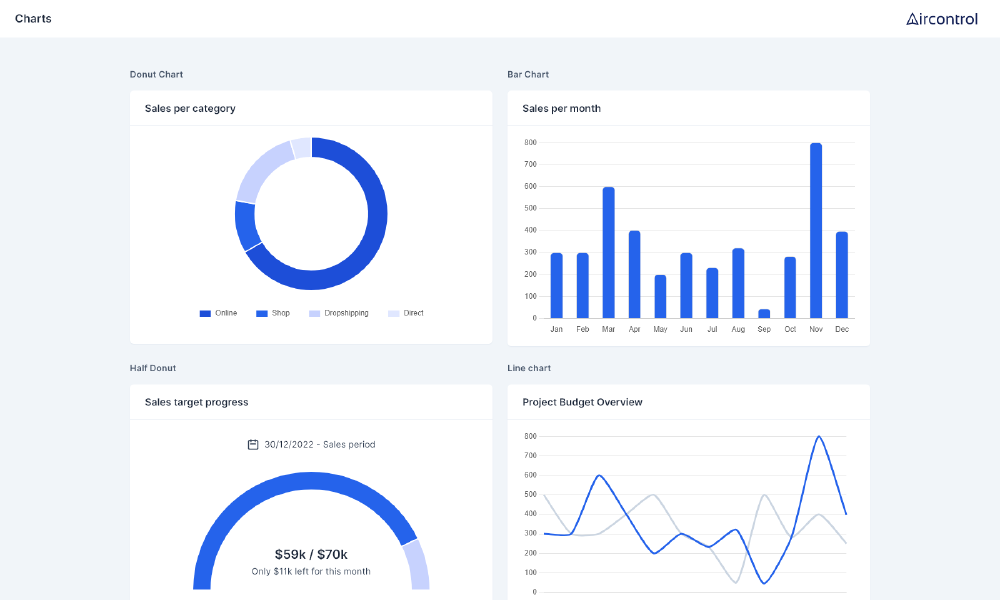Click the Line chart section label
This screenshot has height=600, width=1000.
(529, 368)
